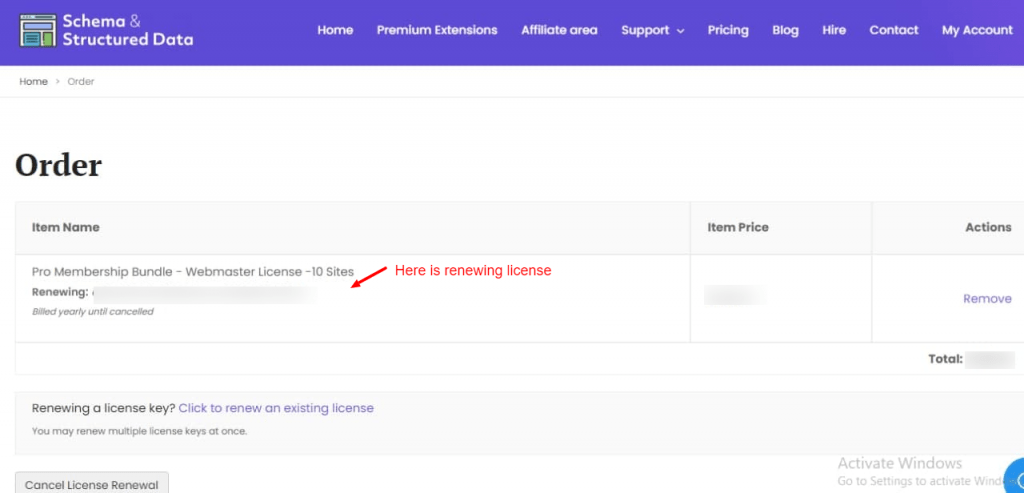The image size is (1024, 493).
Task: Click the Actions column header
Action: pos(988,227)
